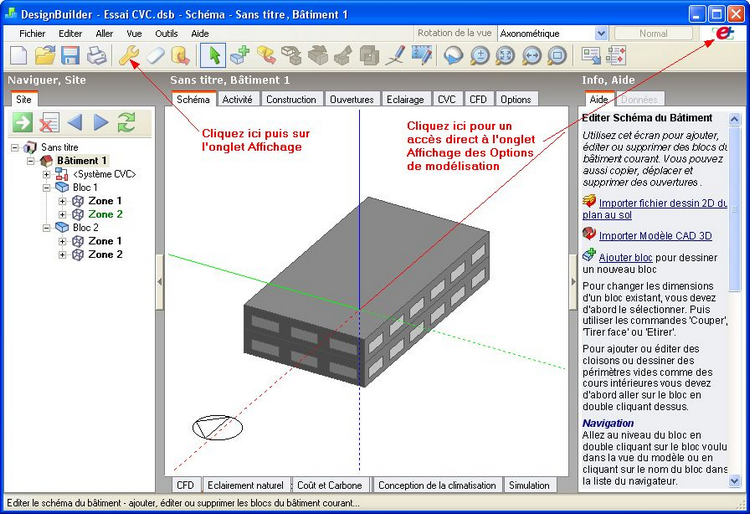
Task: Click the 'Ajouter bloc' link
Action: click(x=626, y=257)
